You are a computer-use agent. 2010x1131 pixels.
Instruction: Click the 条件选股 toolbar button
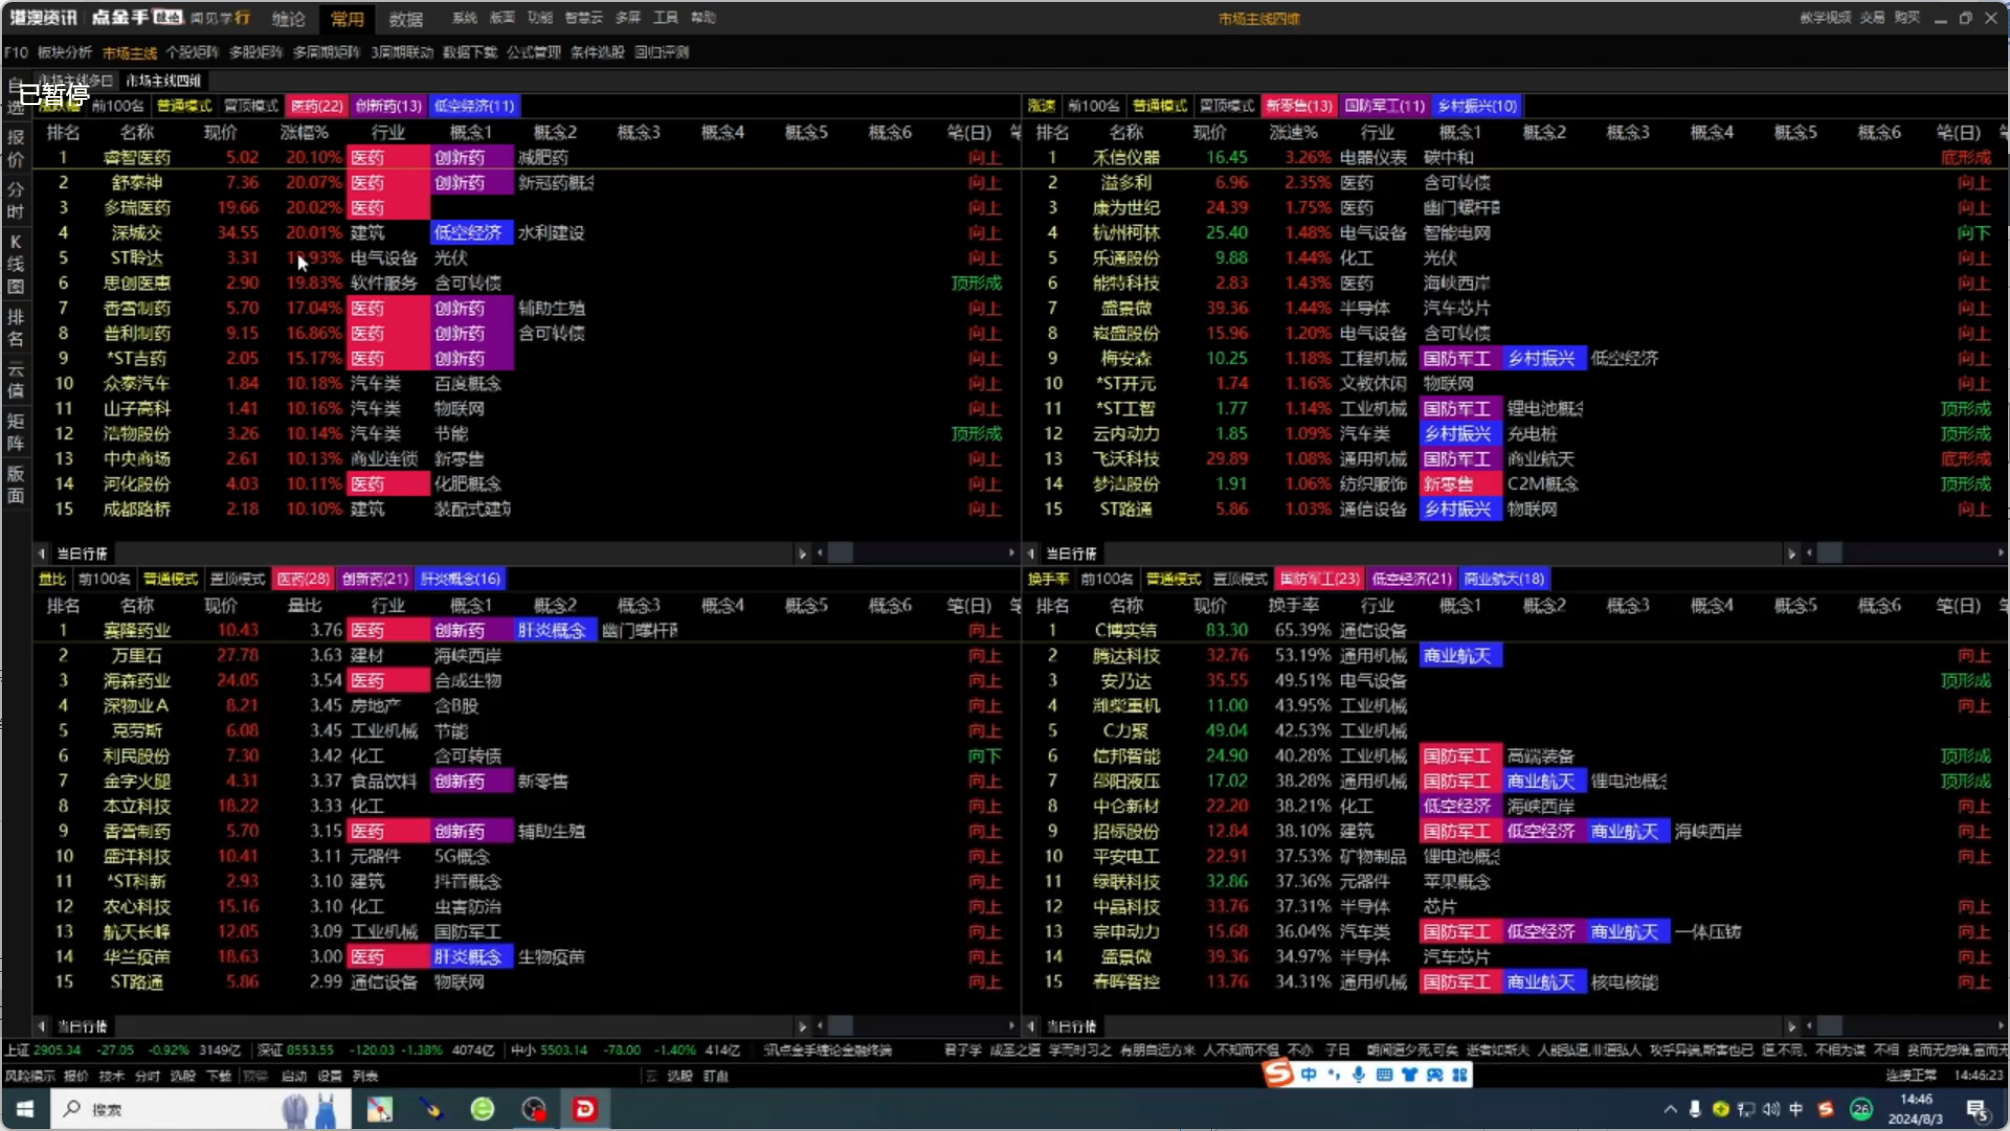pyautogui.click(x=597, y=52)
